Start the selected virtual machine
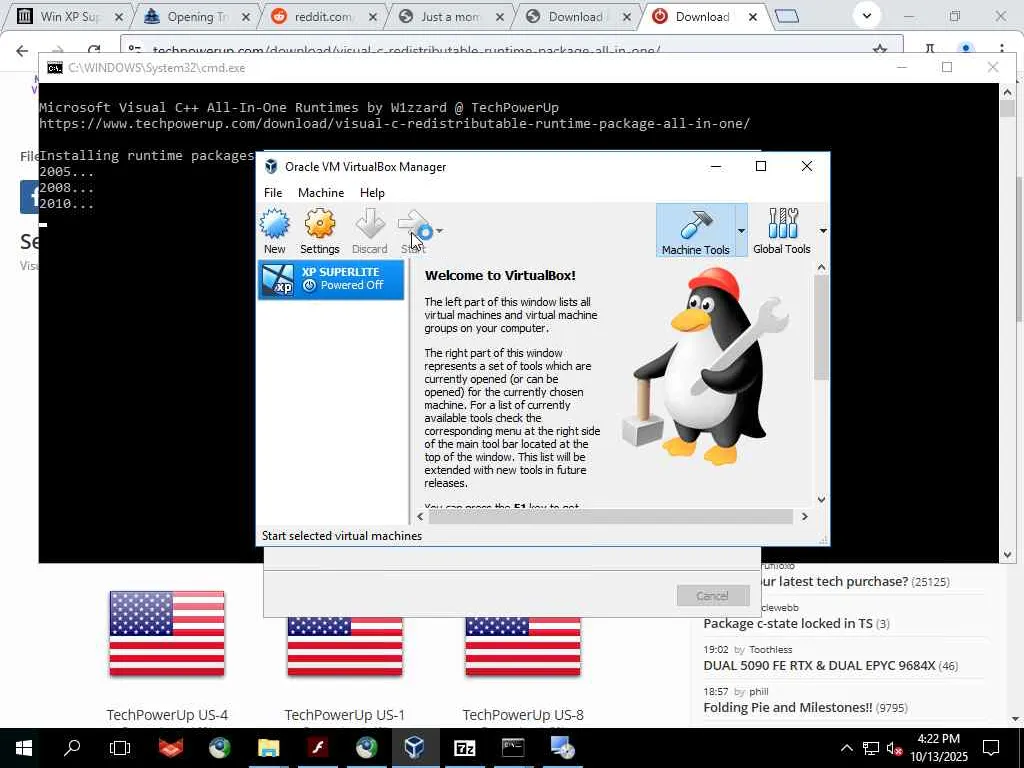This screenshot has height=768, width=1024. tap(413, 231)
